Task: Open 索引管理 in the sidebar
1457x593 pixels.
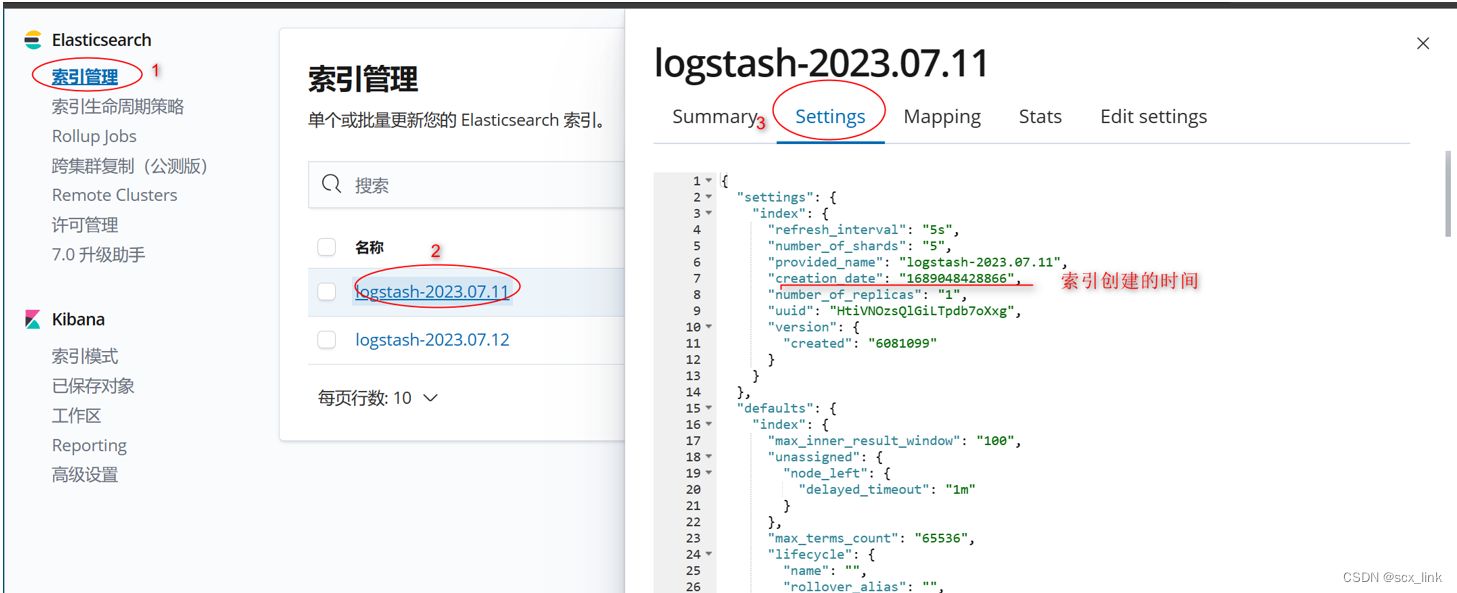Action: pyautogui.click(x=85, y=77)
